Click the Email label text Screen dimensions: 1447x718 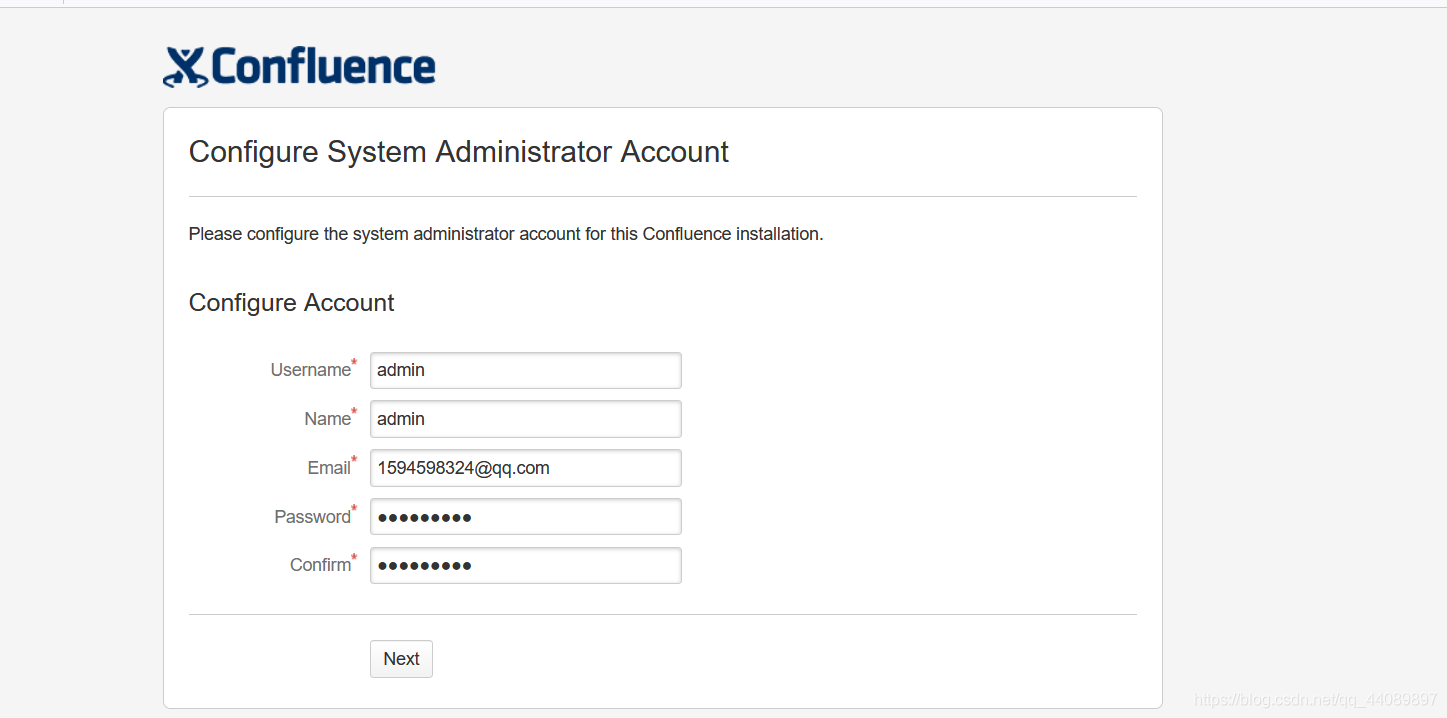click(329, 468)
